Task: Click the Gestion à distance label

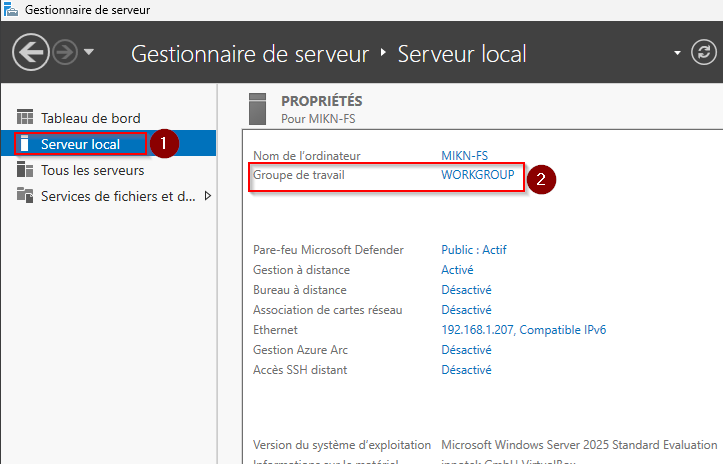Action: click(x=301, y=270)
